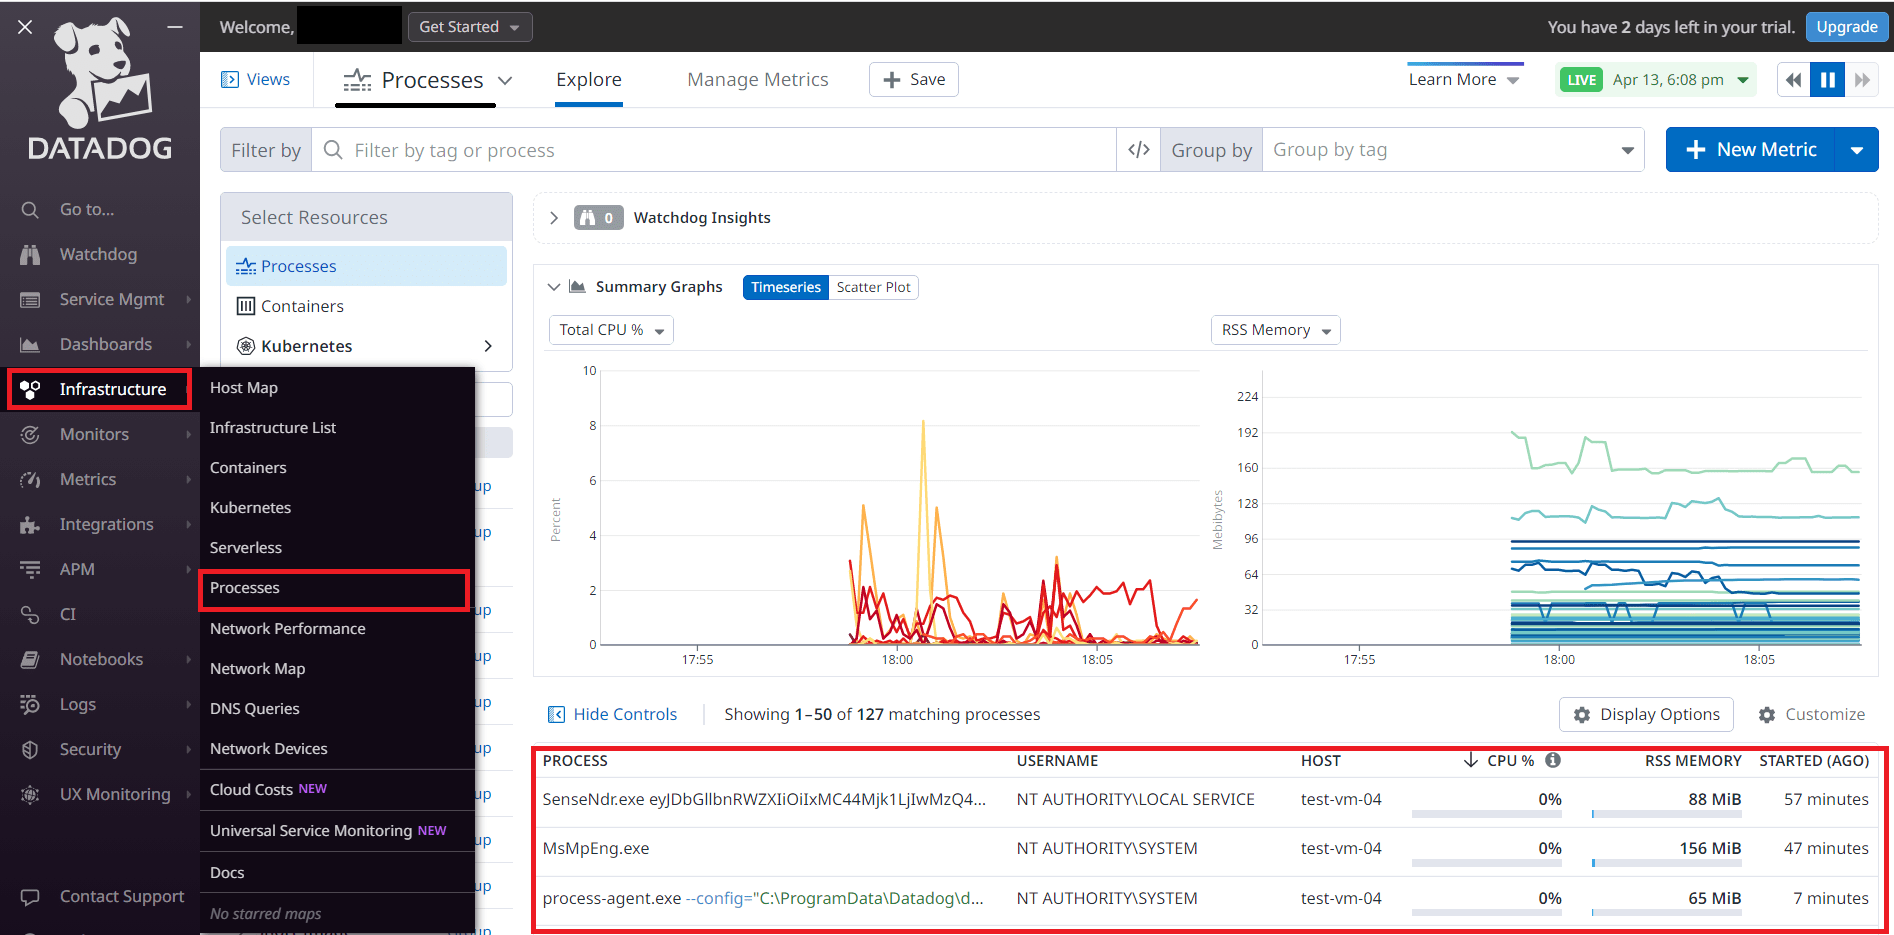The height and width of the screenshot is (935, 1894).
Task: Close the sidebar with the X icon
Action: (25, 27)
